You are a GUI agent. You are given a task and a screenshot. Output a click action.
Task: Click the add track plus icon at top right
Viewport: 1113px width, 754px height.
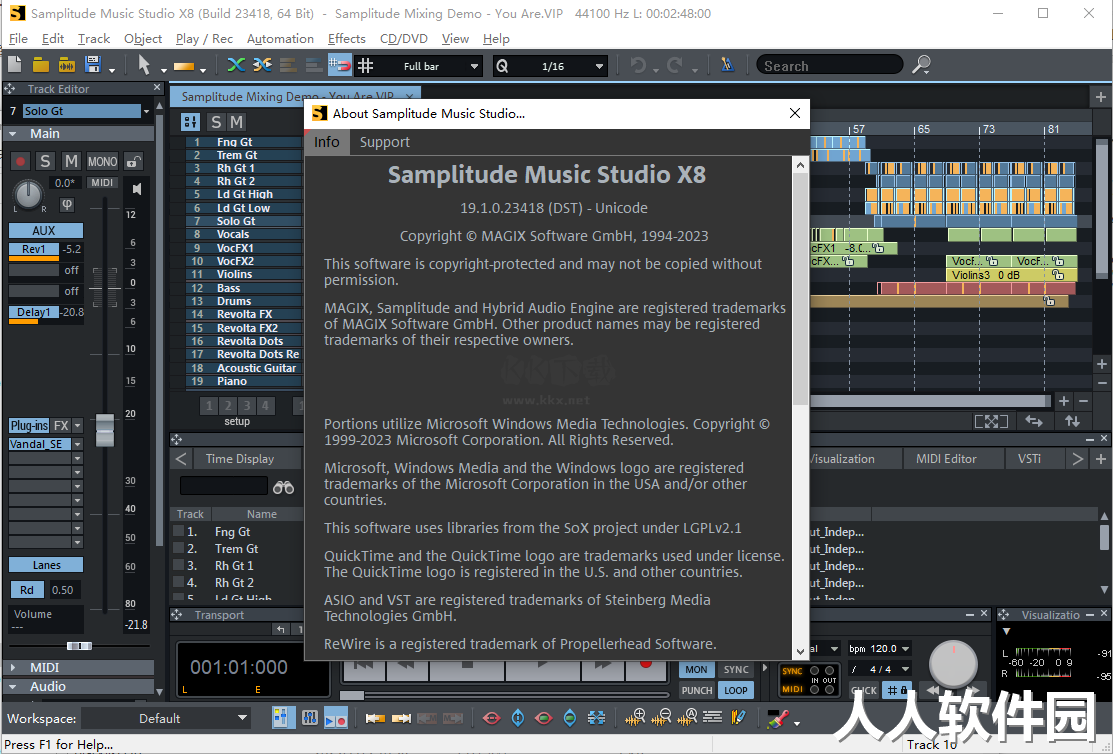pos(1100,97)
